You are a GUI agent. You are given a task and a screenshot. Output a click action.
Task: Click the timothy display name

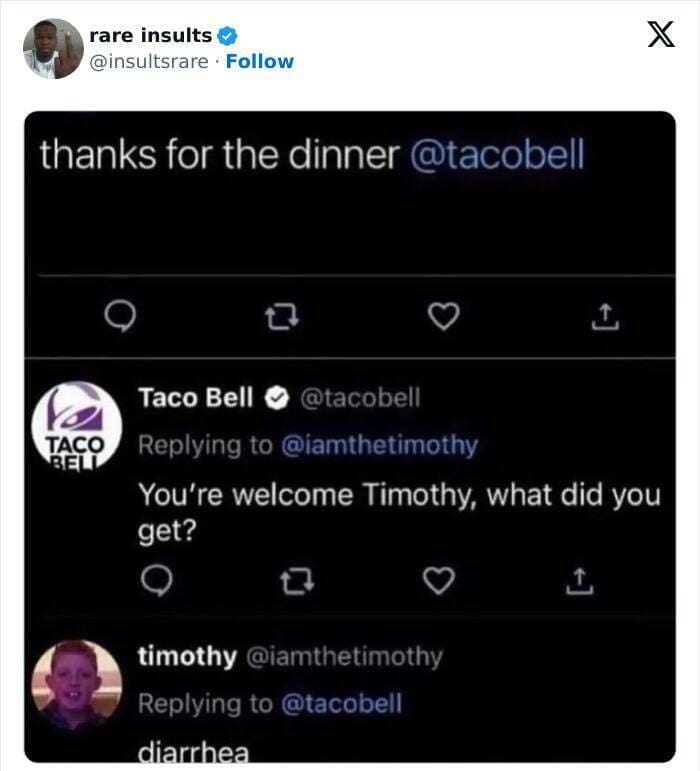pos(187,656)
